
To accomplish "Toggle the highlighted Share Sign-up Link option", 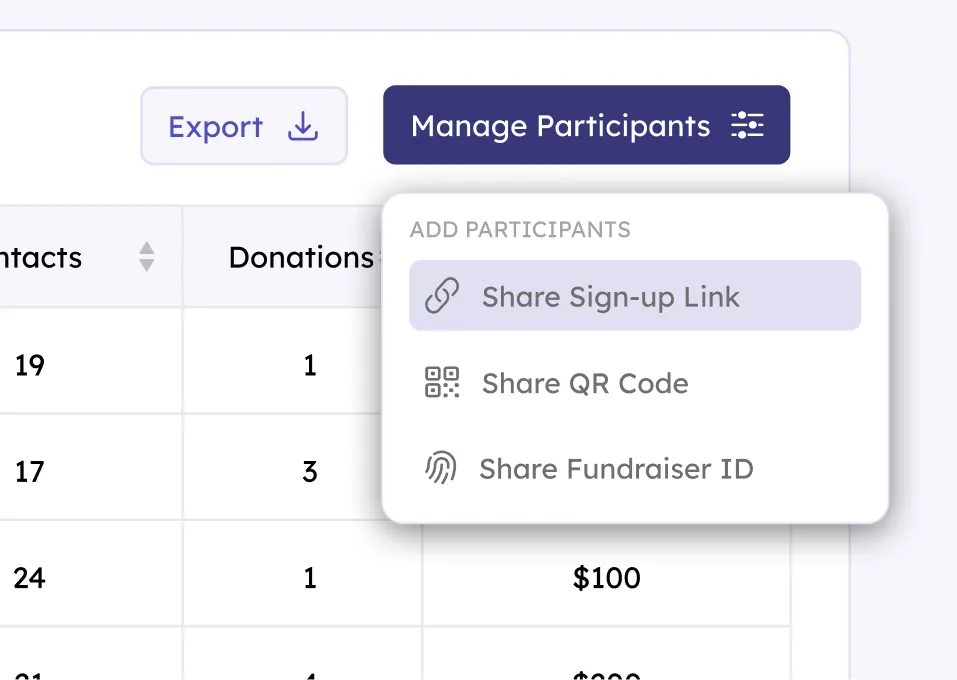I will 634,295.
